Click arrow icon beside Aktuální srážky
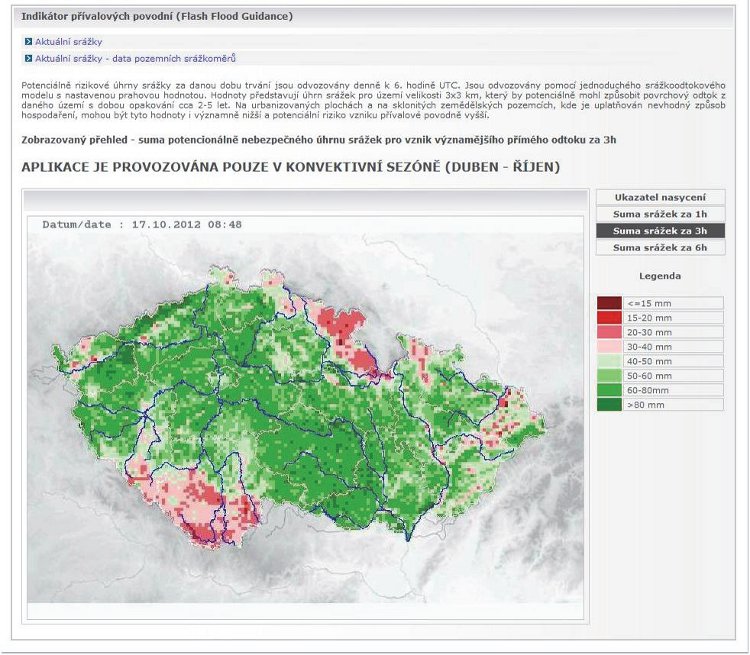Image resolution: width=750 pixels, height=655 pixels. (x=28, y=42)
